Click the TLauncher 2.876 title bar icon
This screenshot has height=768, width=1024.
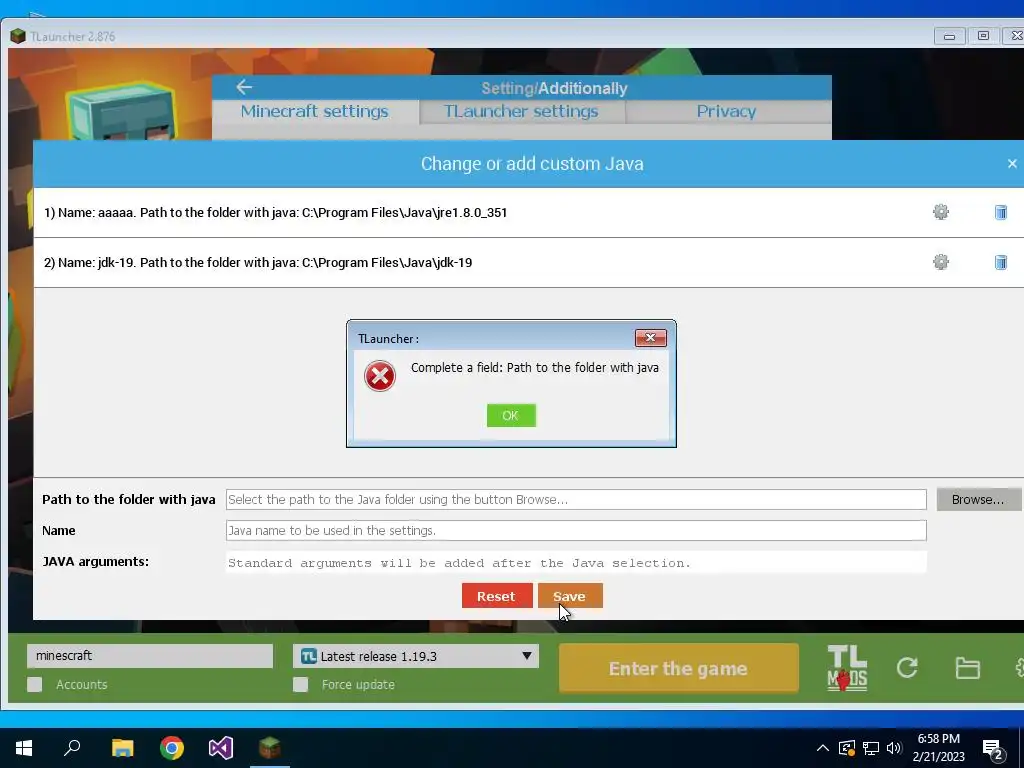coord(18,37)
